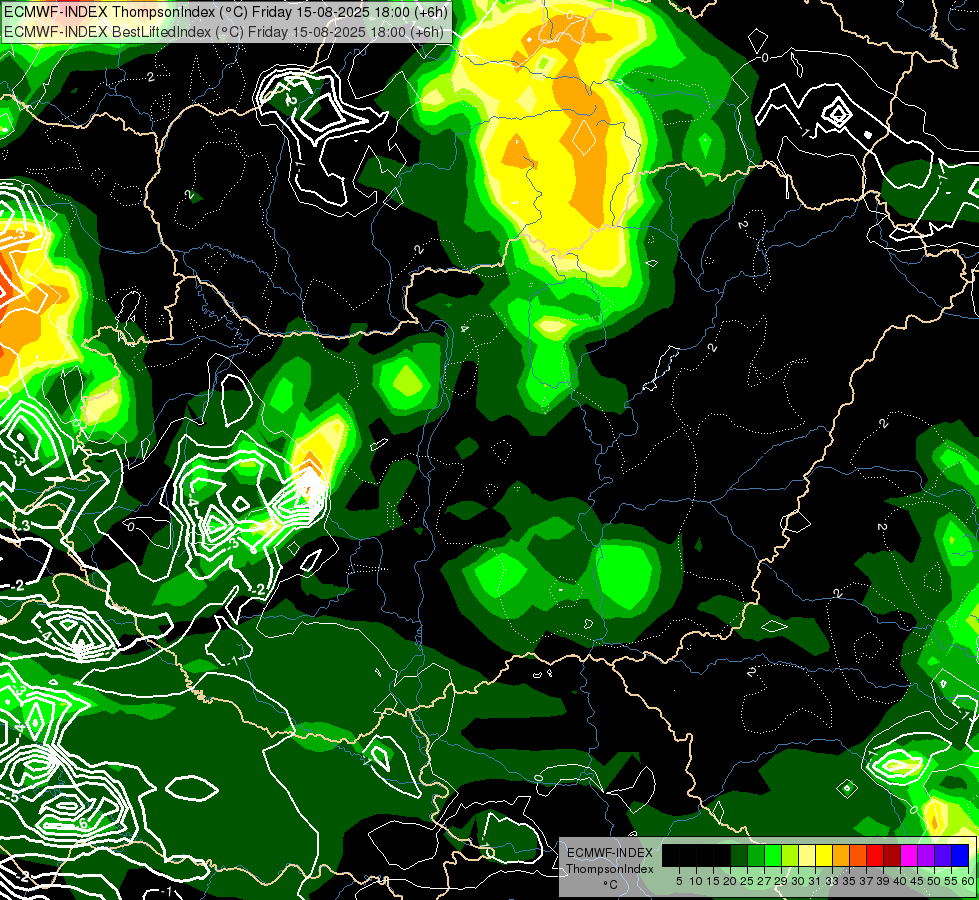Click the legend scale value 10
Image resolution: width=979 pixels, height=900 pixels.
[696, 881]
